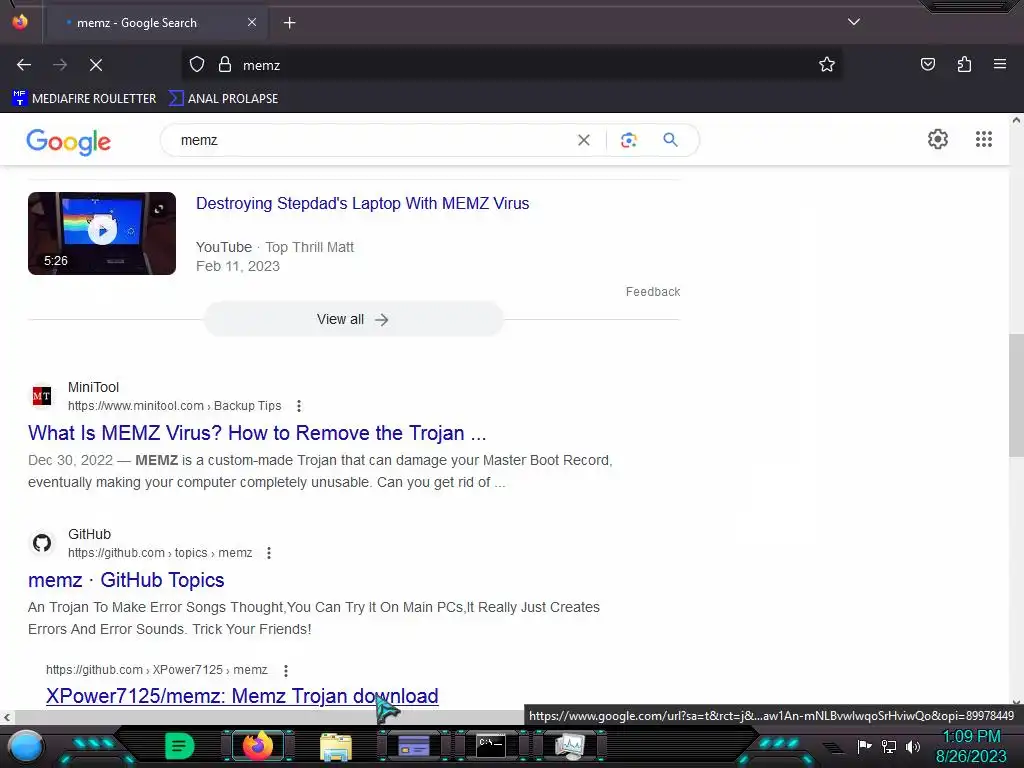Open the Save to Pocket icon
The height and width of the screenshot is (768, 1024).
pos(928,64)
